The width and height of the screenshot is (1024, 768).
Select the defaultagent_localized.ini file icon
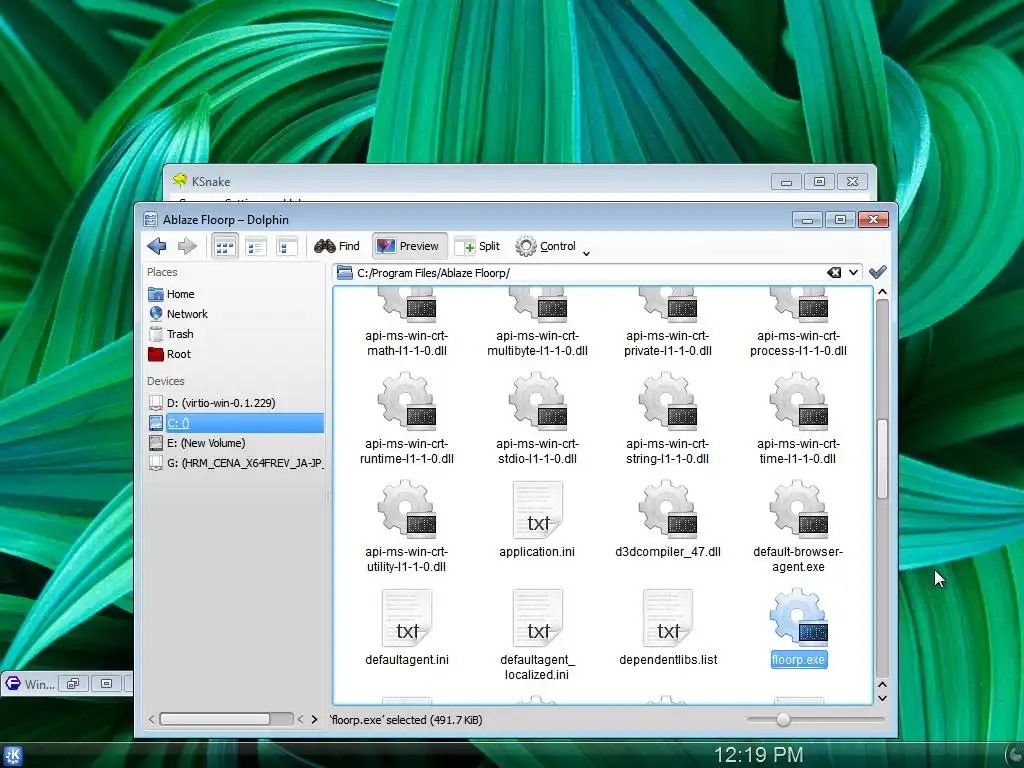pyautogui.click(x=537, y=618)
